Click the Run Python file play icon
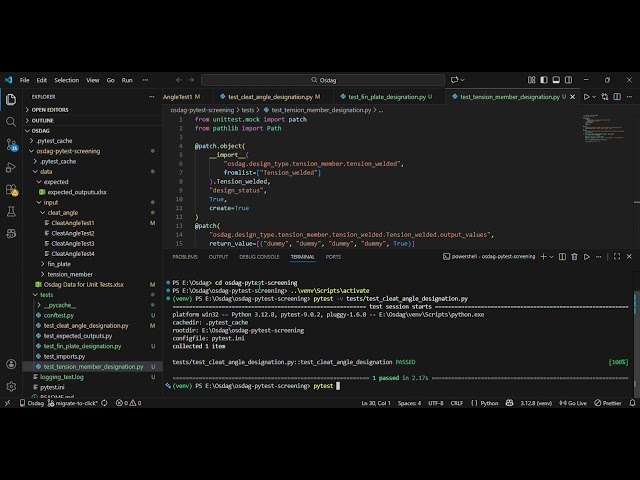The width and height of the screenshot is (640, 480). [586, 97]
